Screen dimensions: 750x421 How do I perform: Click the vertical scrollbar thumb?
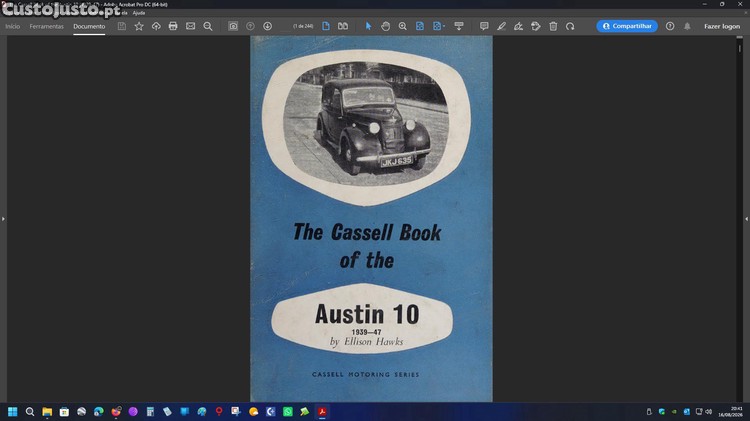739,48
